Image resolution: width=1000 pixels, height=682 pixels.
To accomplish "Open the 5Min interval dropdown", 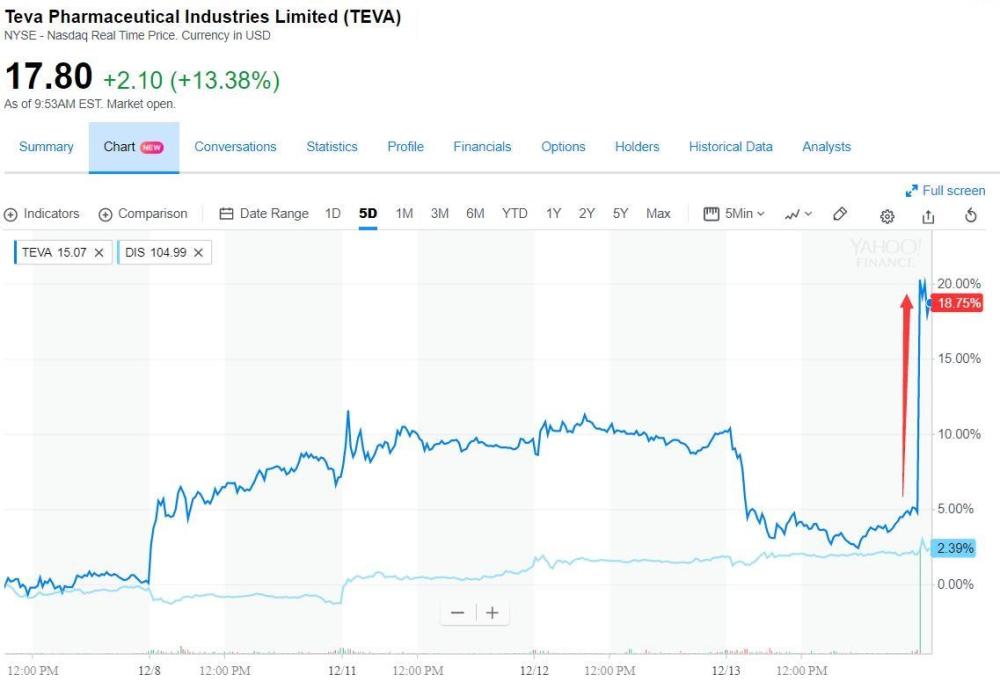I will click(734, 214).
